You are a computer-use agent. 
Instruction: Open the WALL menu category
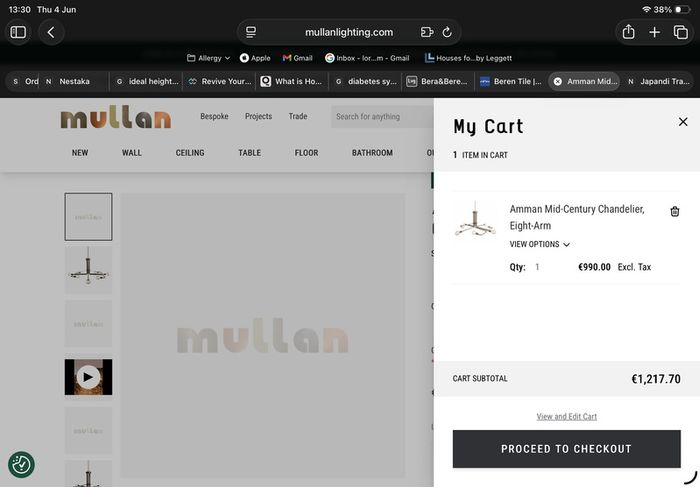click(132, 153)
